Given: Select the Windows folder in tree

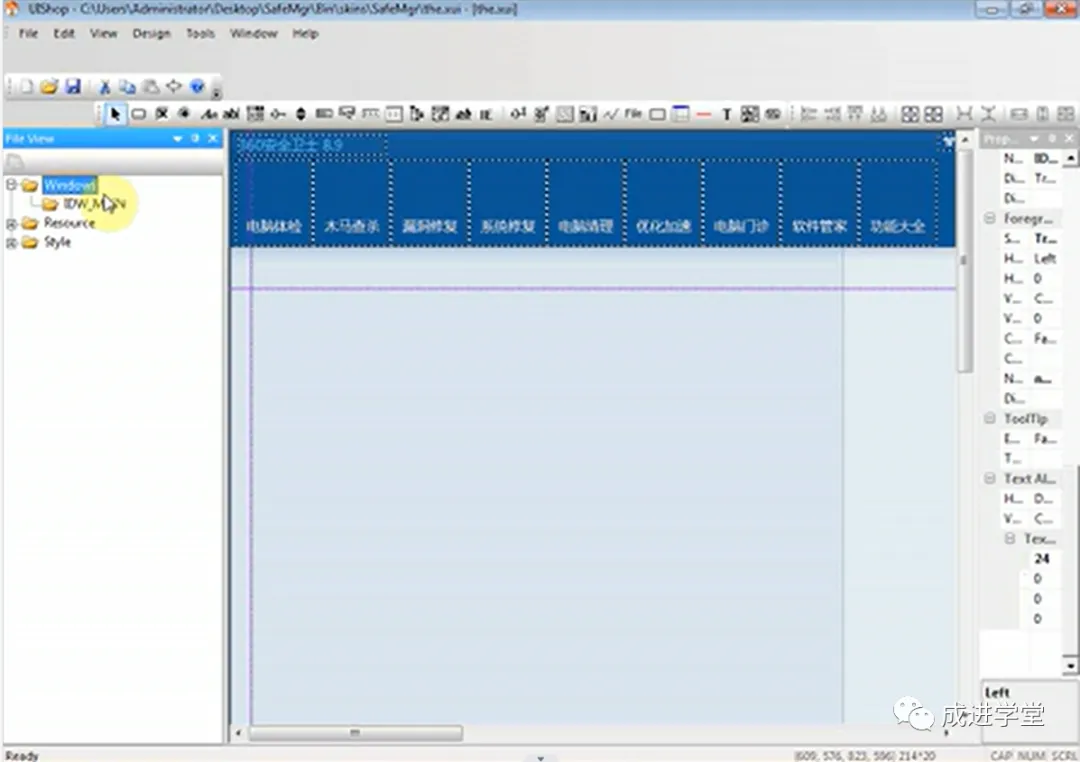Looking at the screenshot, I should [70, 185].
